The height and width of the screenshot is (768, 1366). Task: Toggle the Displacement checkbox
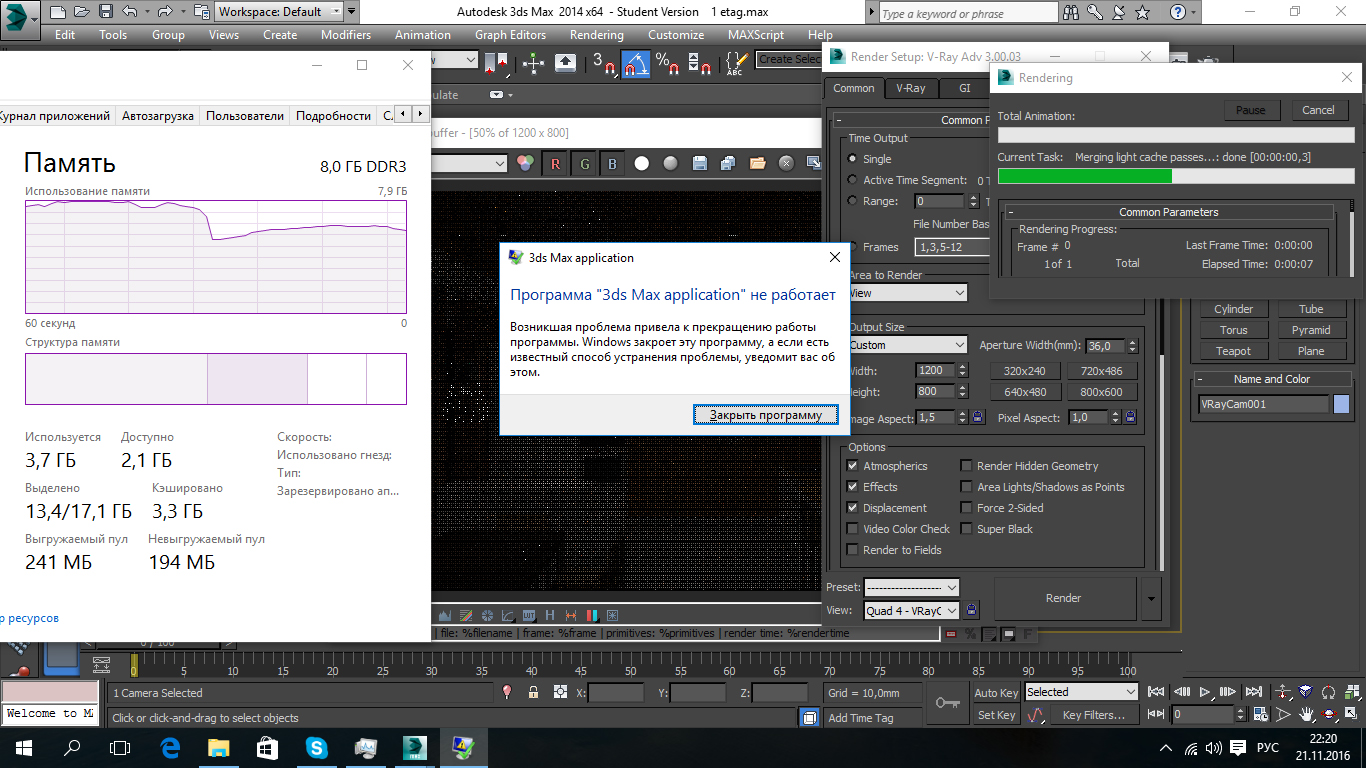pos(853,508)
